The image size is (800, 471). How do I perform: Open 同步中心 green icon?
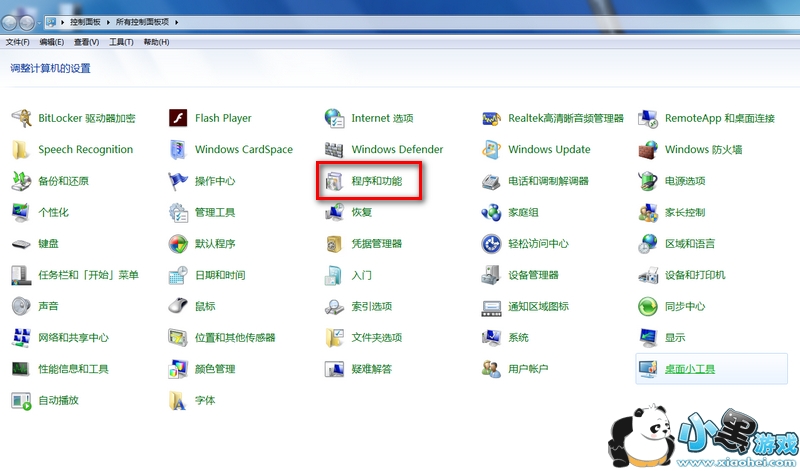pyautogui.click(x=648, y=307)
